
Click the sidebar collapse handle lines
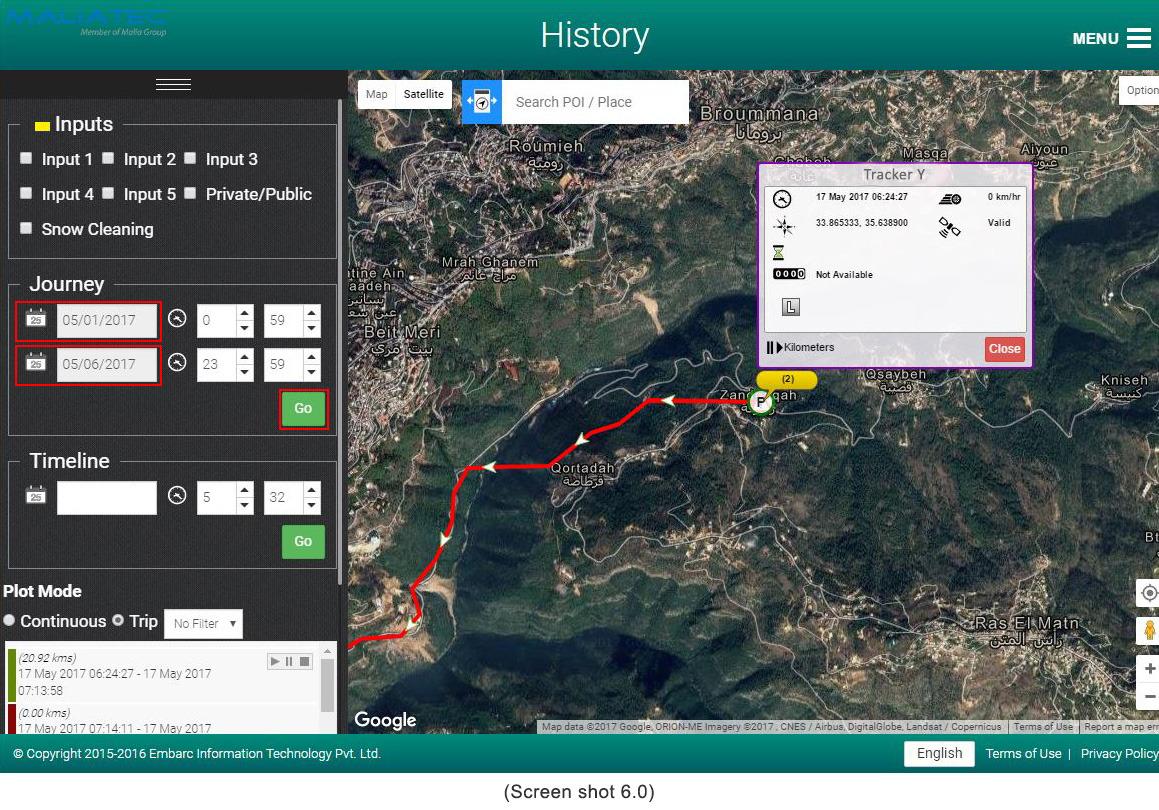[174, 85]
